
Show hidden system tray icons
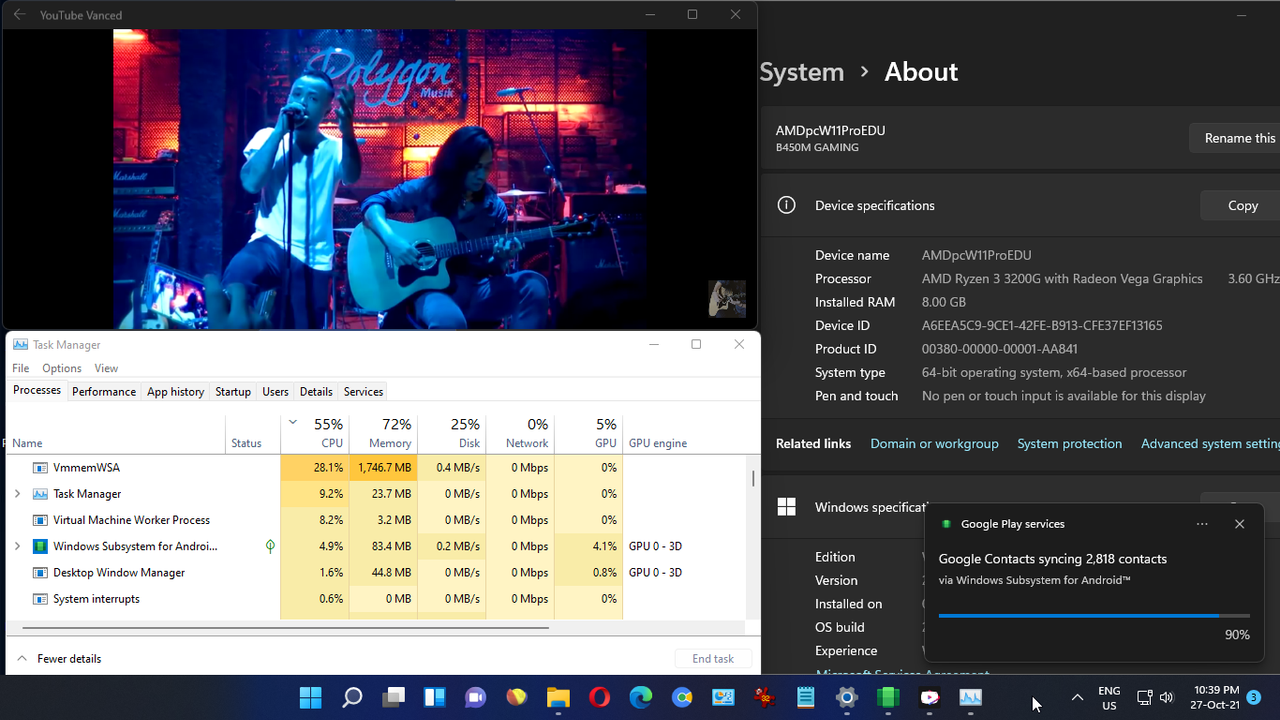1077,697
